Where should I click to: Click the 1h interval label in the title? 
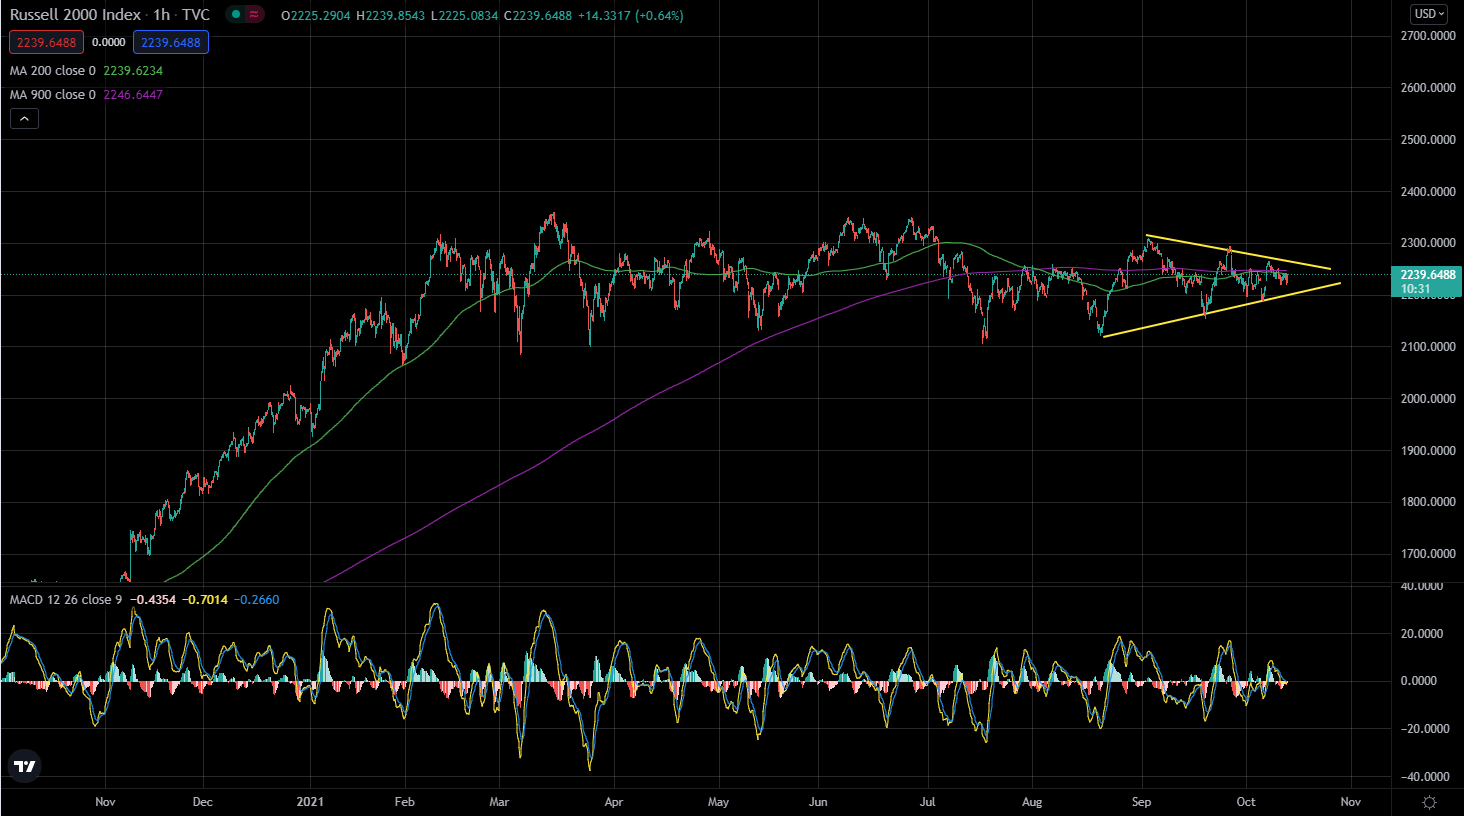pos(161,15)
